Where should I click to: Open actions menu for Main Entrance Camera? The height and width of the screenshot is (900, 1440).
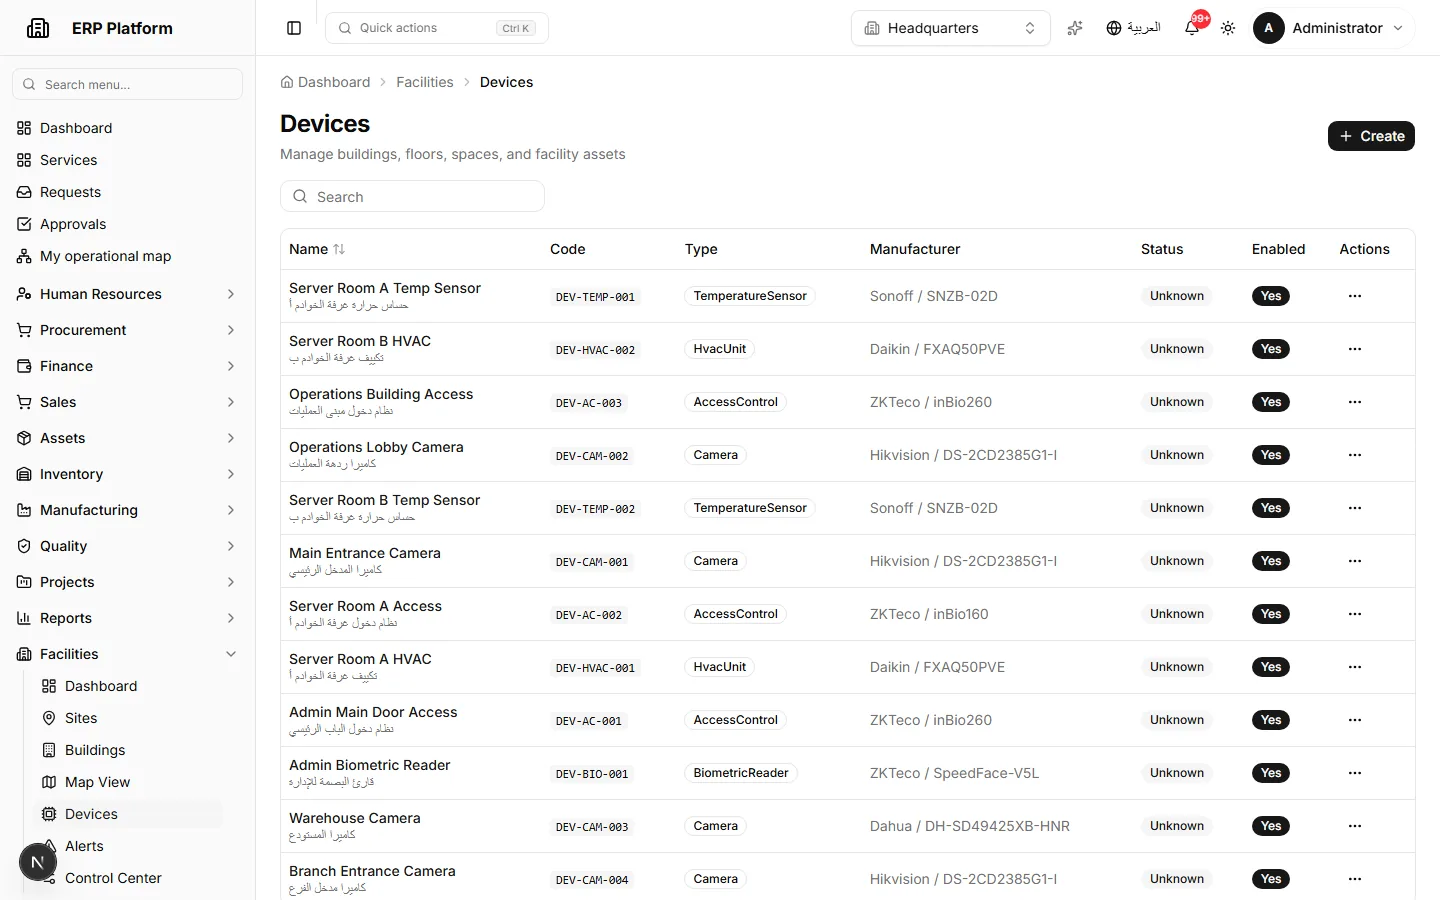[x=1355, y=561]
